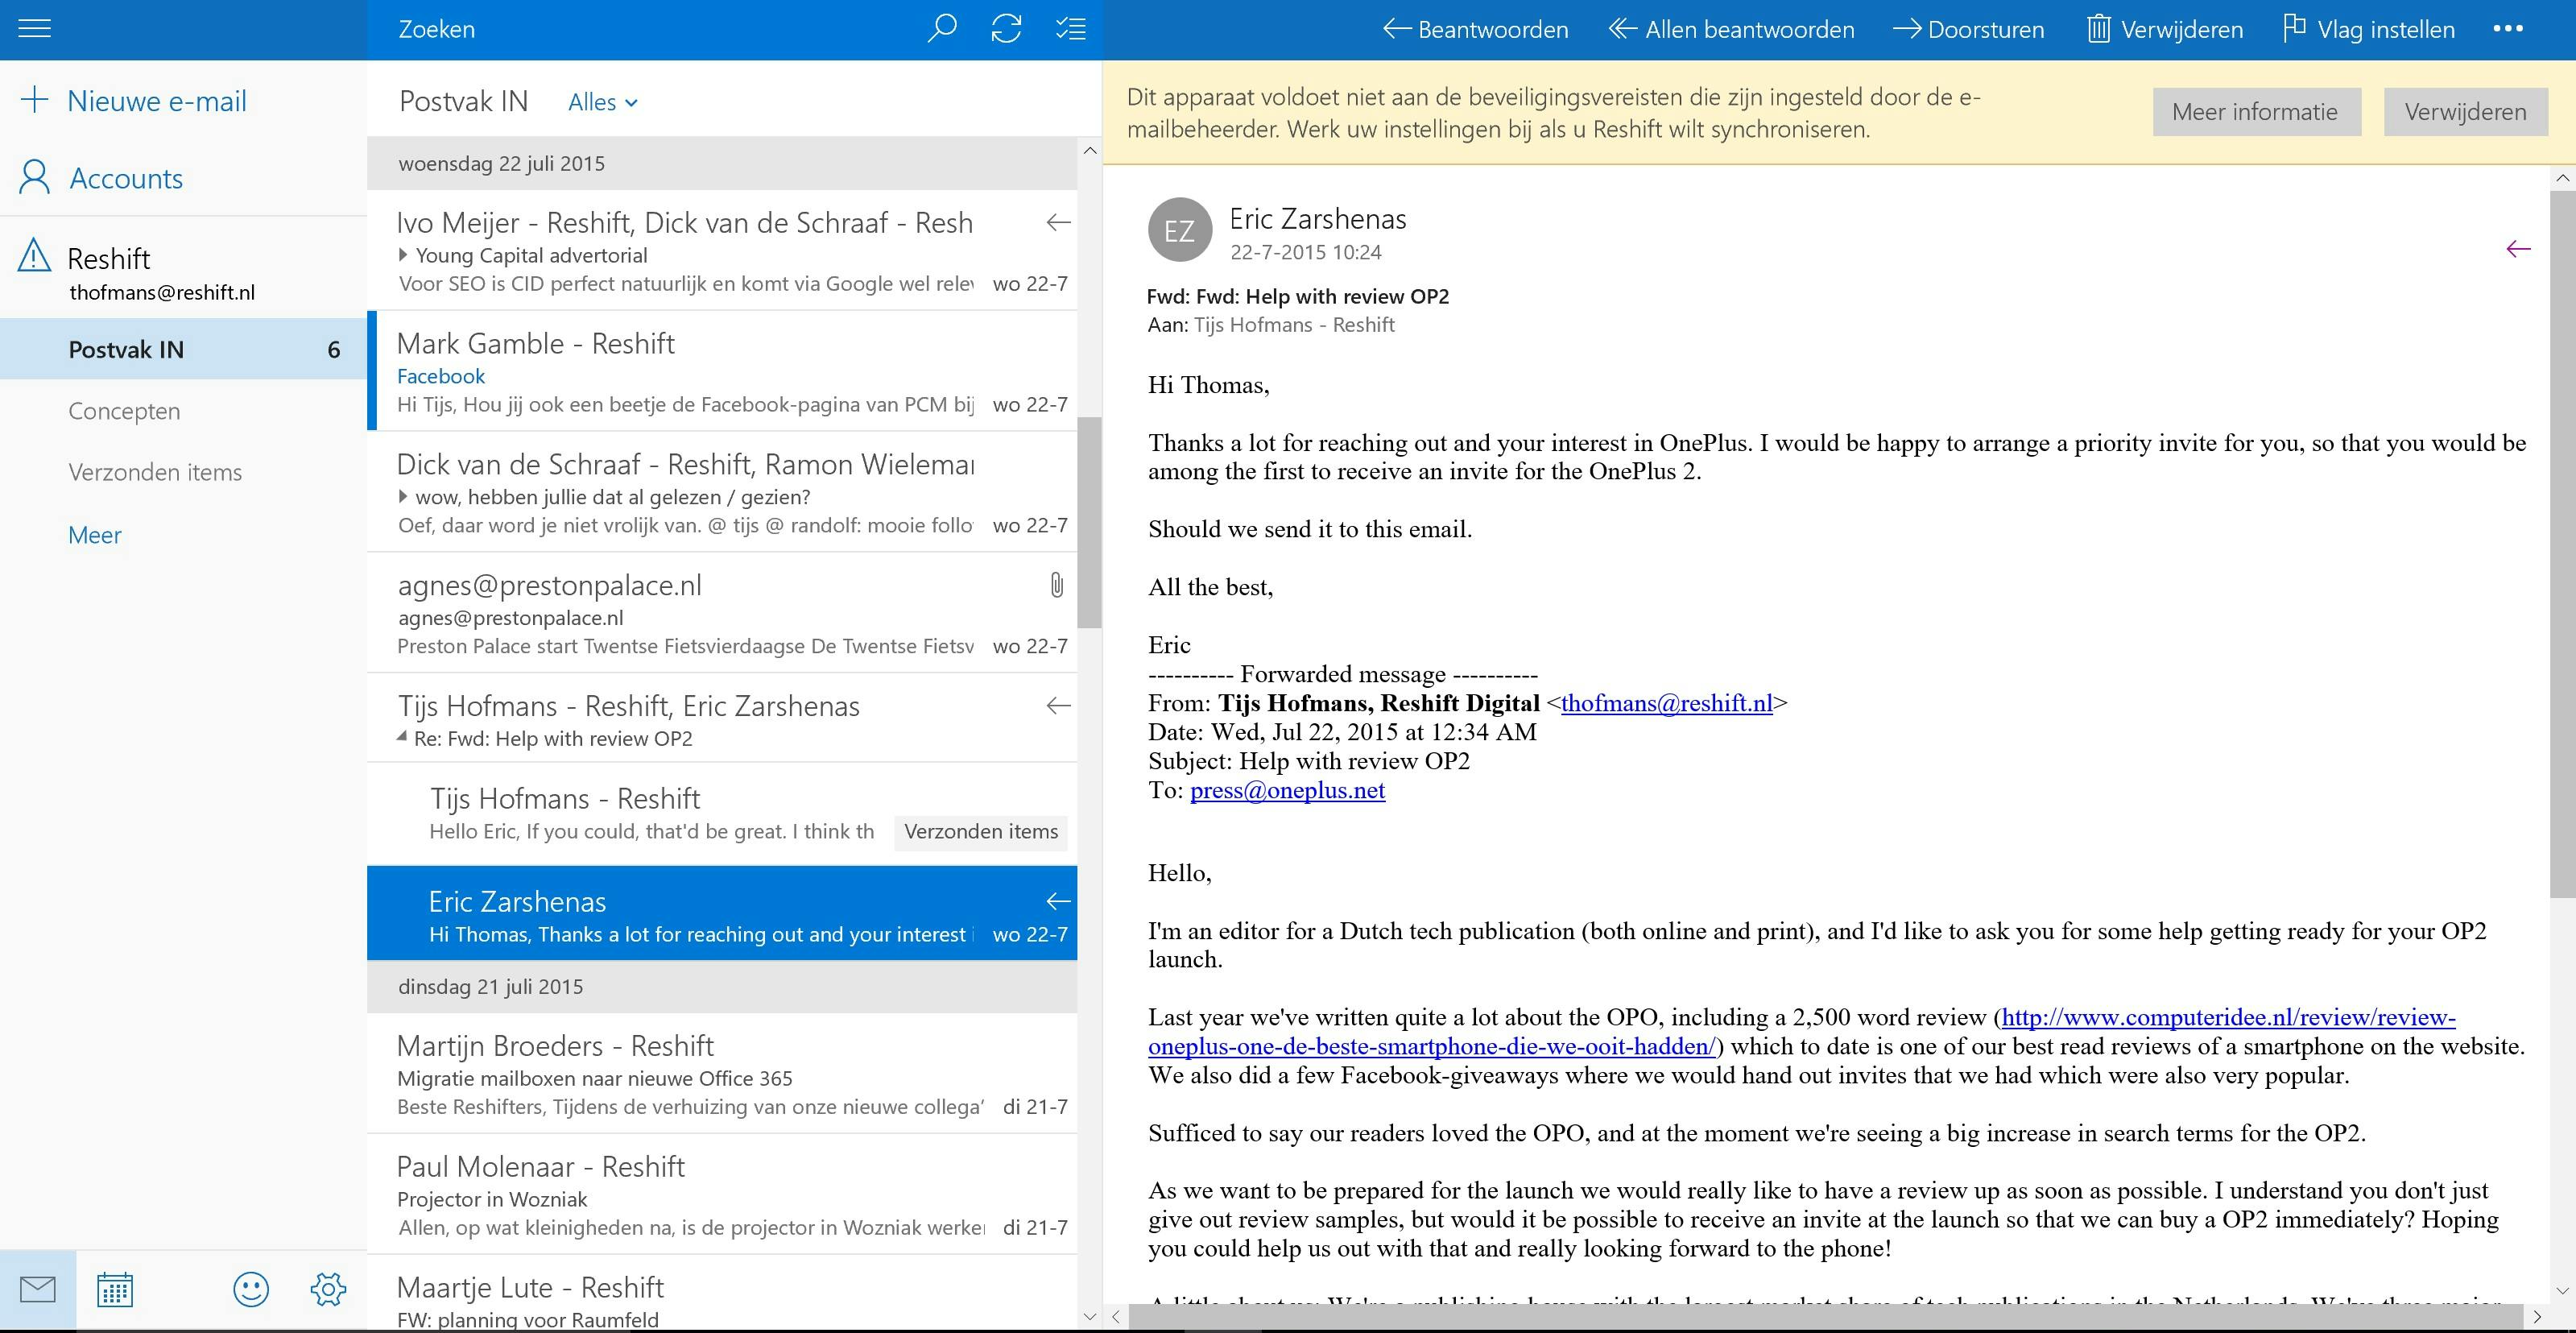Send feedback via the smiley icon
This screenshot has width=2576, height=1333.
251,1290
